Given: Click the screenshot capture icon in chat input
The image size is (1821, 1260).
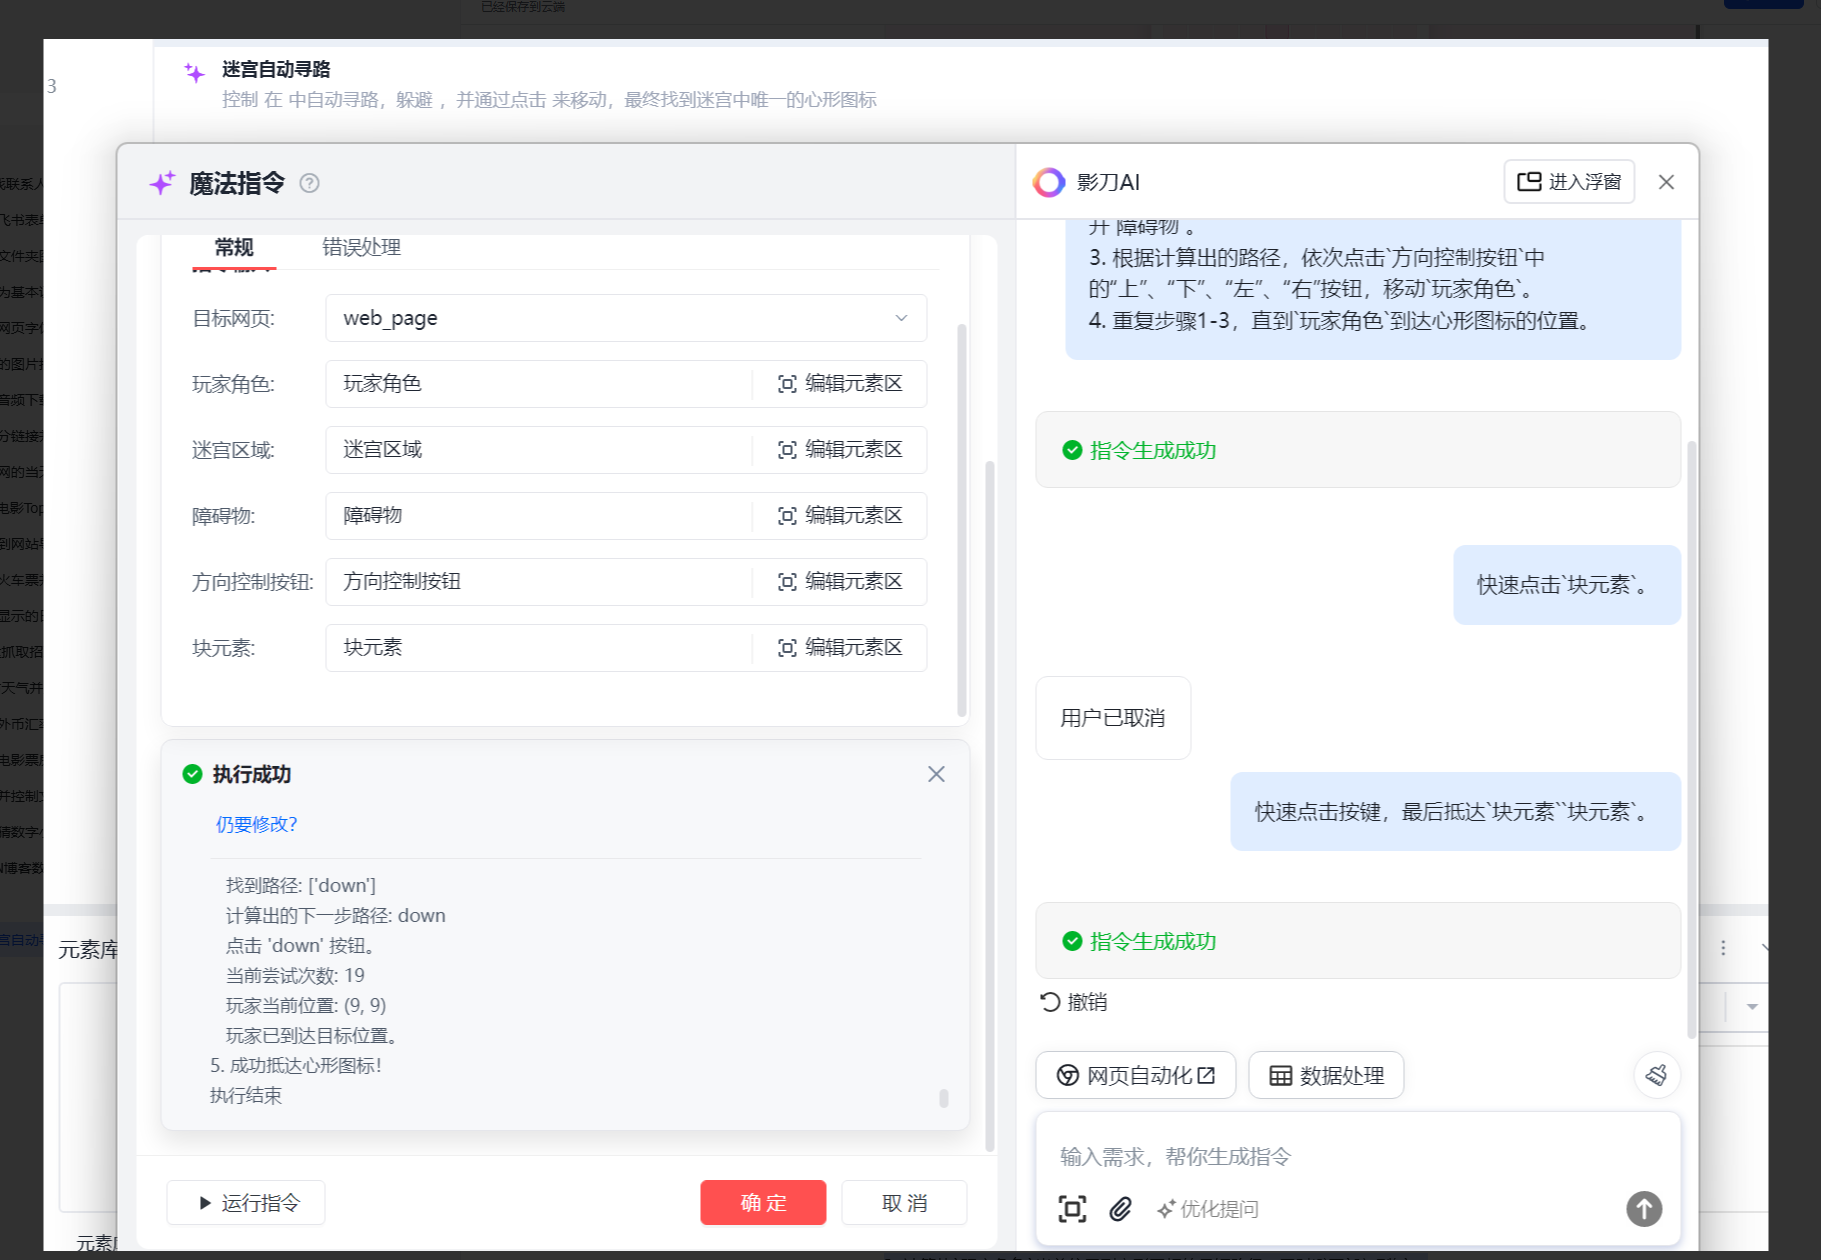Looking at the screenshot, I should point(1071,1209).
